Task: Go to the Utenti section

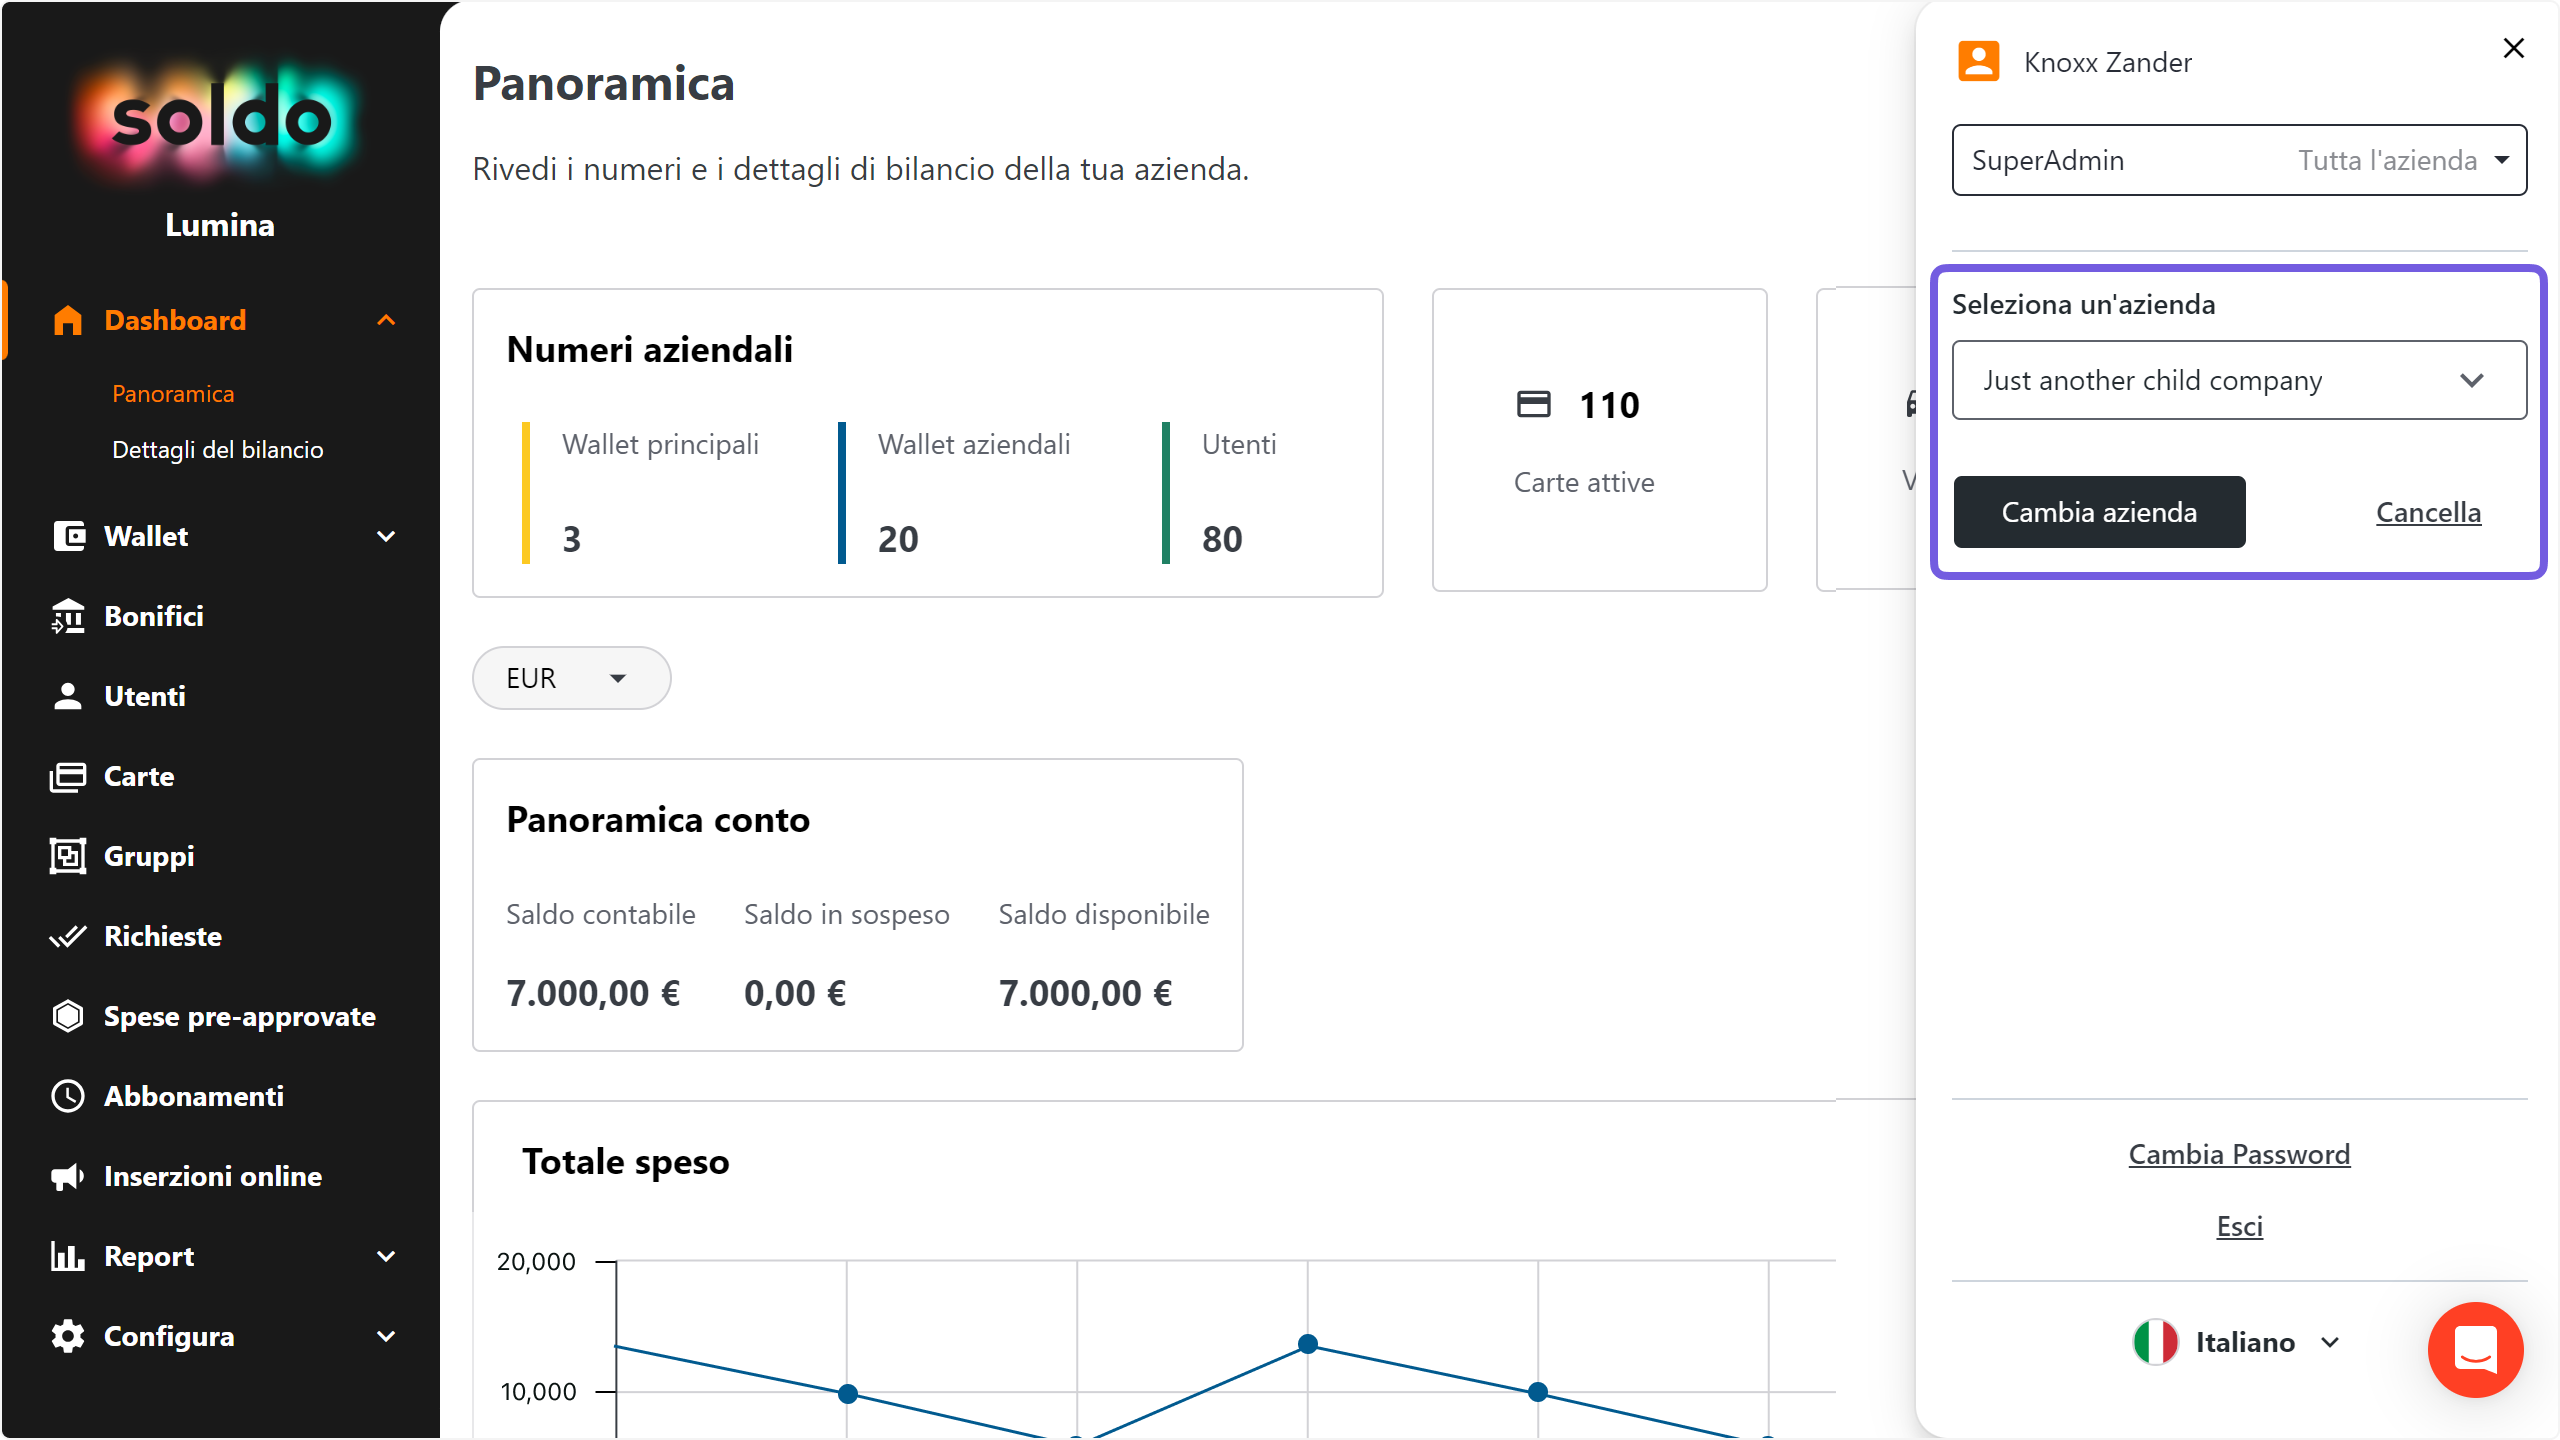Action: pos(145,696)
